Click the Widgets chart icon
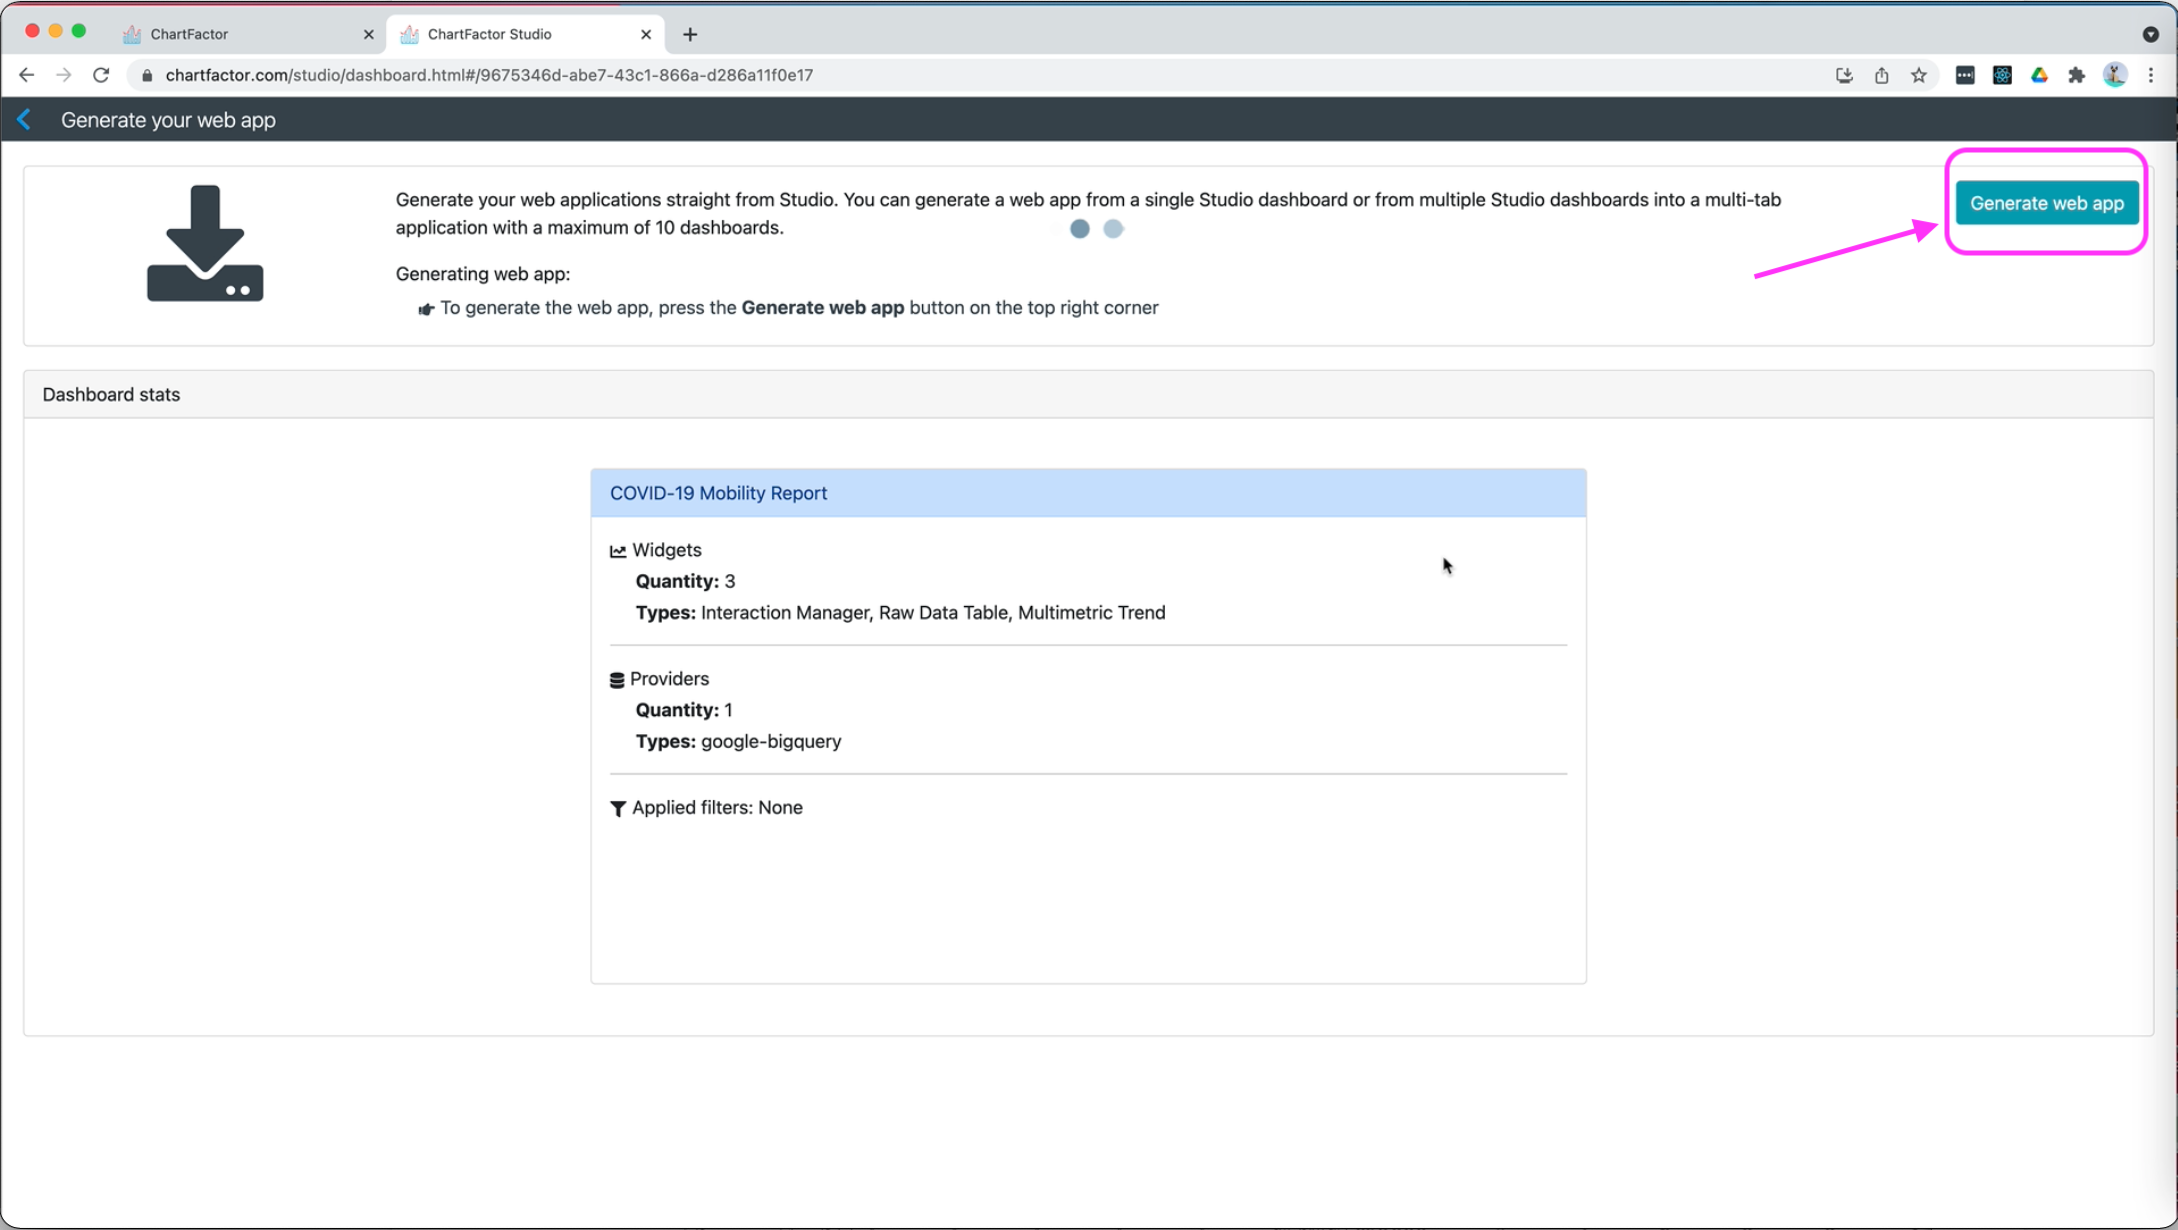Image resolution: width=2178 pixels, height=1230 pixels. [618, 551]
